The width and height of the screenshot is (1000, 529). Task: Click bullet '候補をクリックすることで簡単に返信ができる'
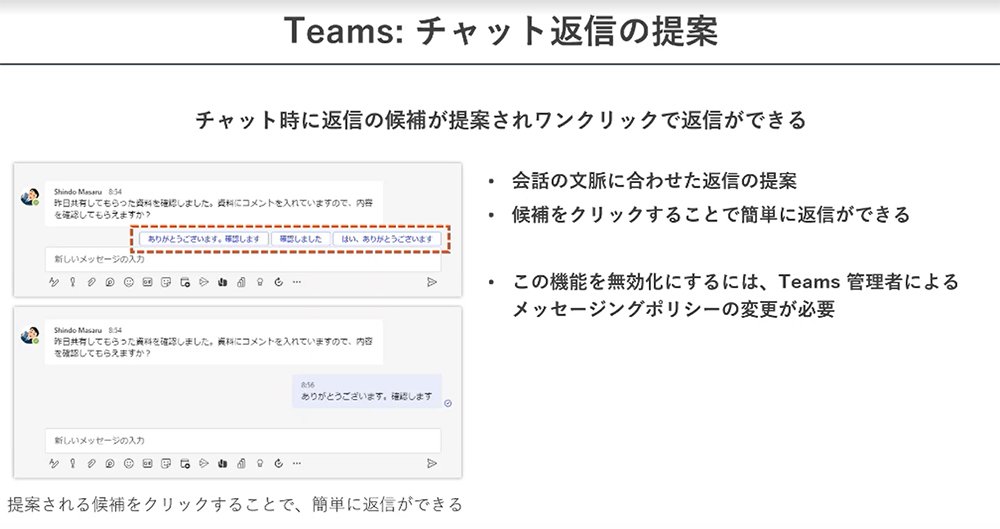click(x=710, y=215)
